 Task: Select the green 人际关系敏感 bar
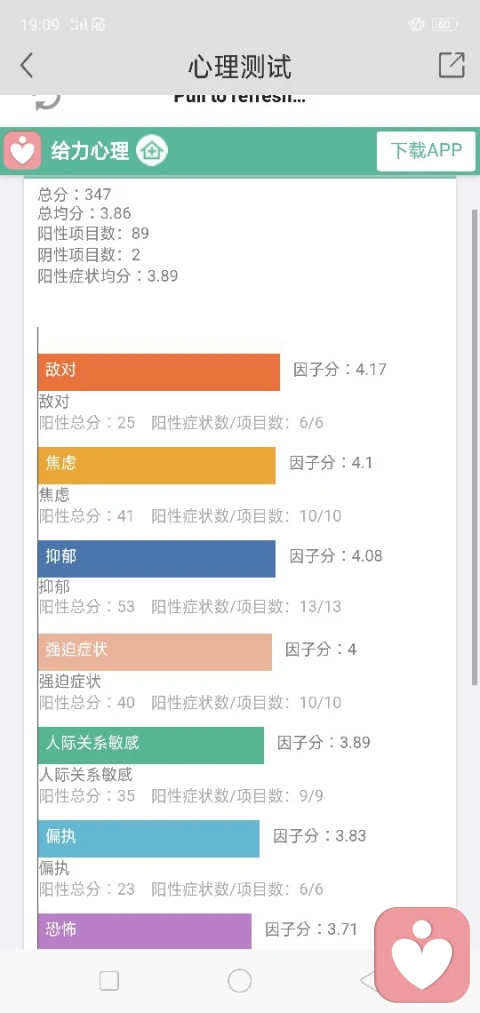coord(151,745)
